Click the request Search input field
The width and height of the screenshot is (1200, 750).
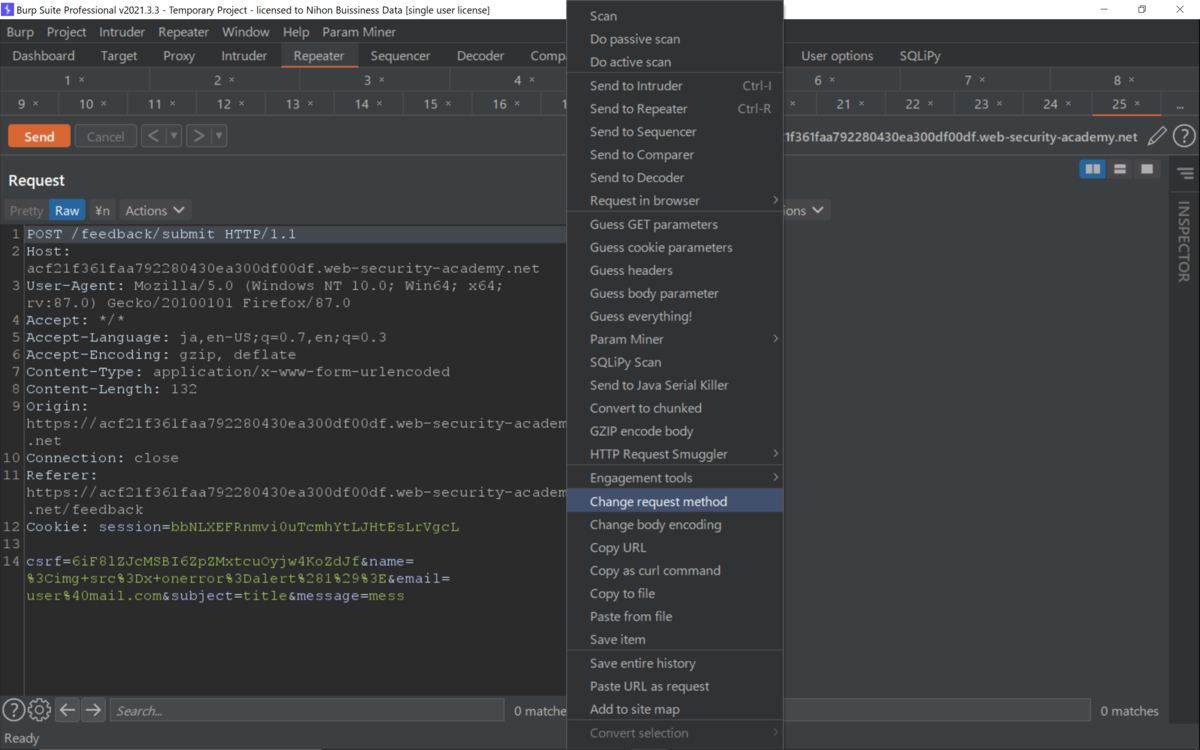coord(307,710)
